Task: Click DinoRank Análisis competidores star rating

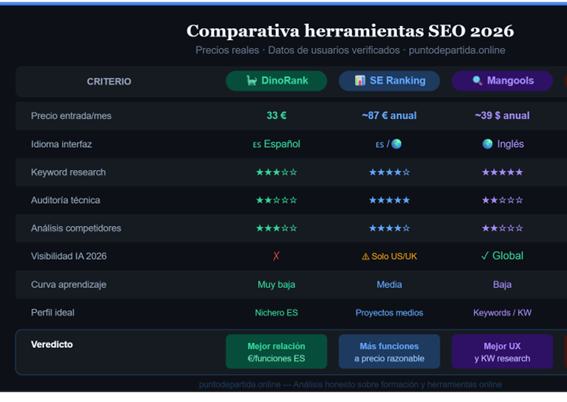Action: (276, 228)
